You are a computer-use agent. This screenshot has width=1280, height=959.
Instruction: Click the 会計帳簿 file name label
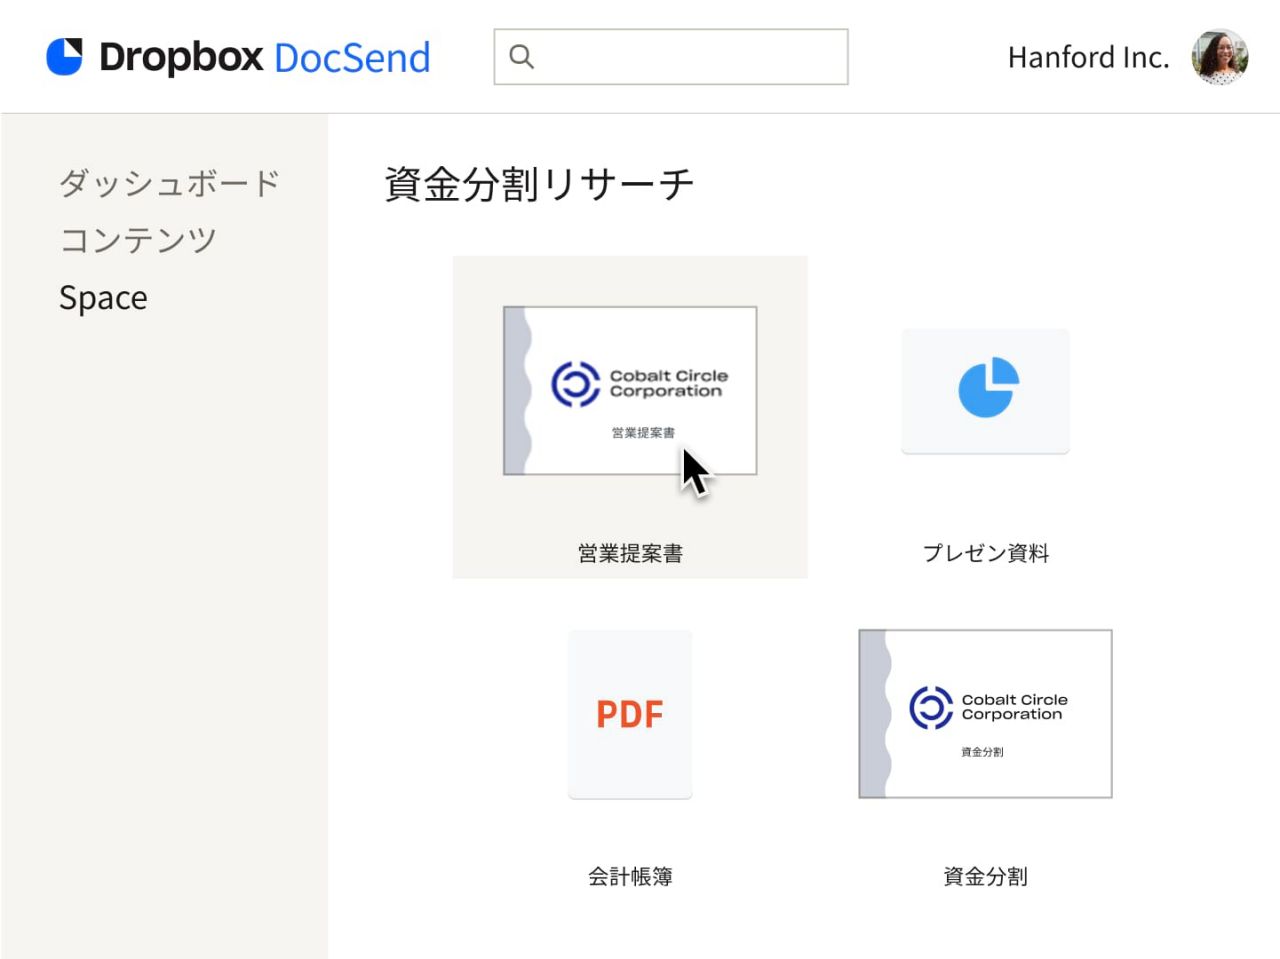point(630,877)
